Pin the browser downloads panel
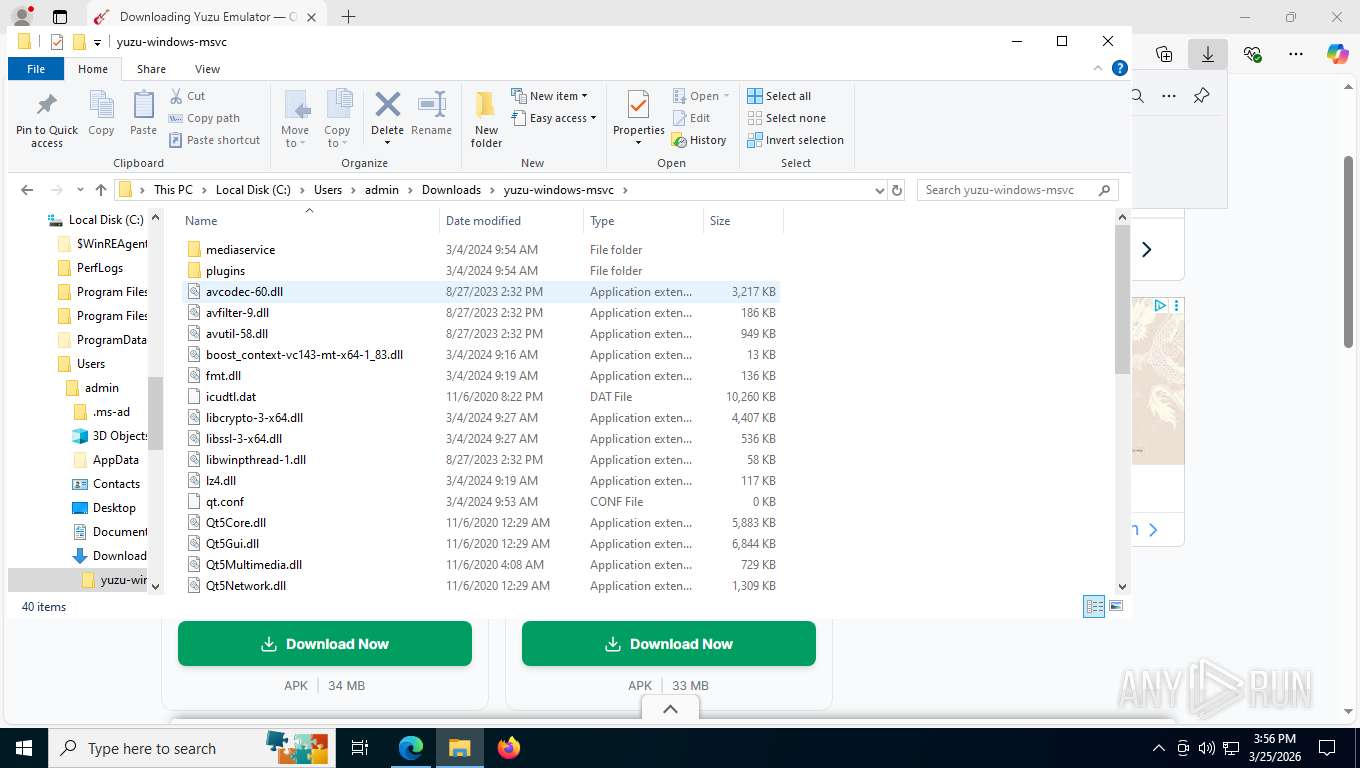The image size is (1360, 768). click(1202, 96)
